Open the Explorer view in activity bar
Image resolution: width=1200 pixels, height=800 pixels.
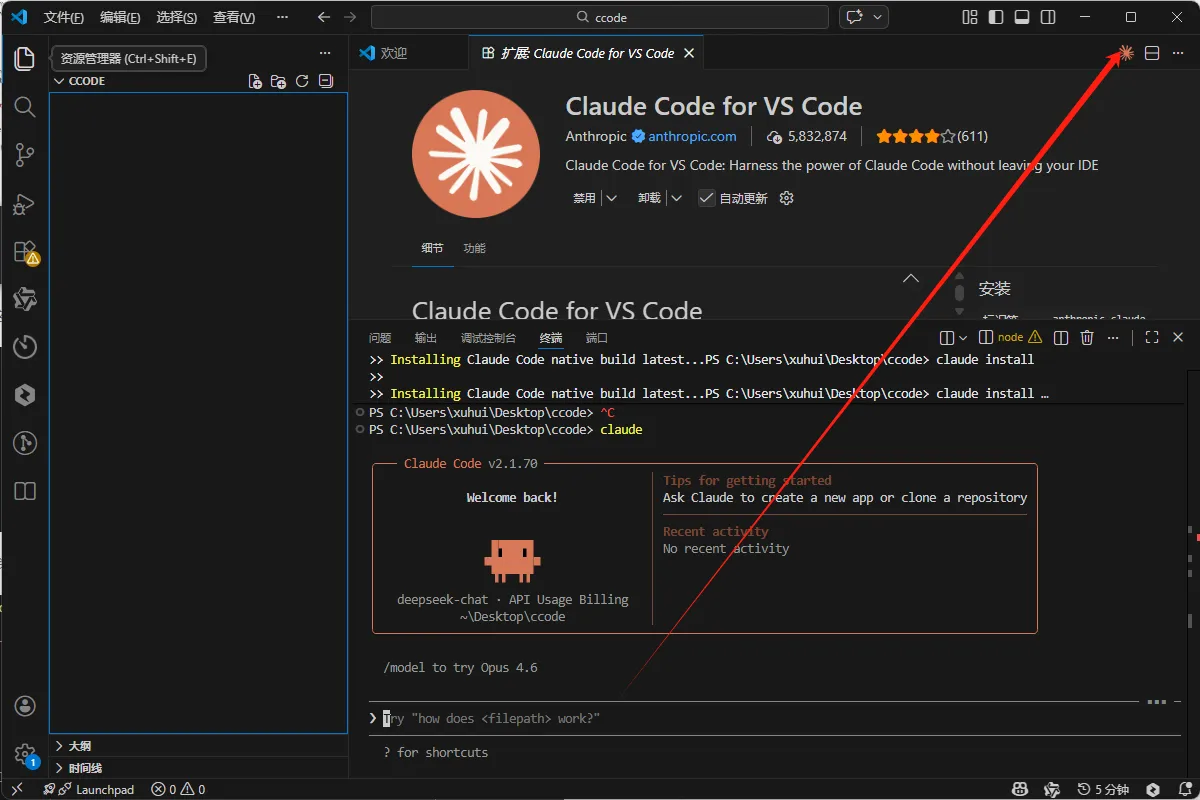pyautogui.click(x=25, y=59)
